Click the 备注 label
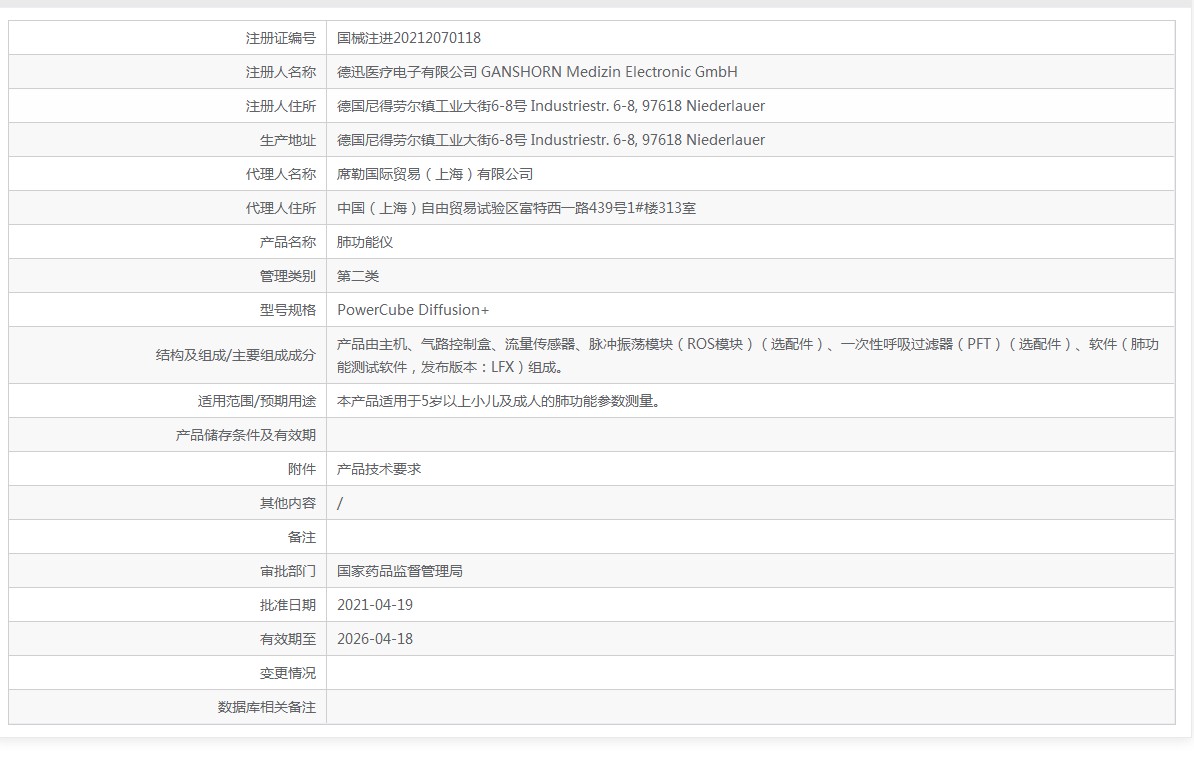Image resolution: width=1194 pixels, height=760 pixels. [302, 538]
